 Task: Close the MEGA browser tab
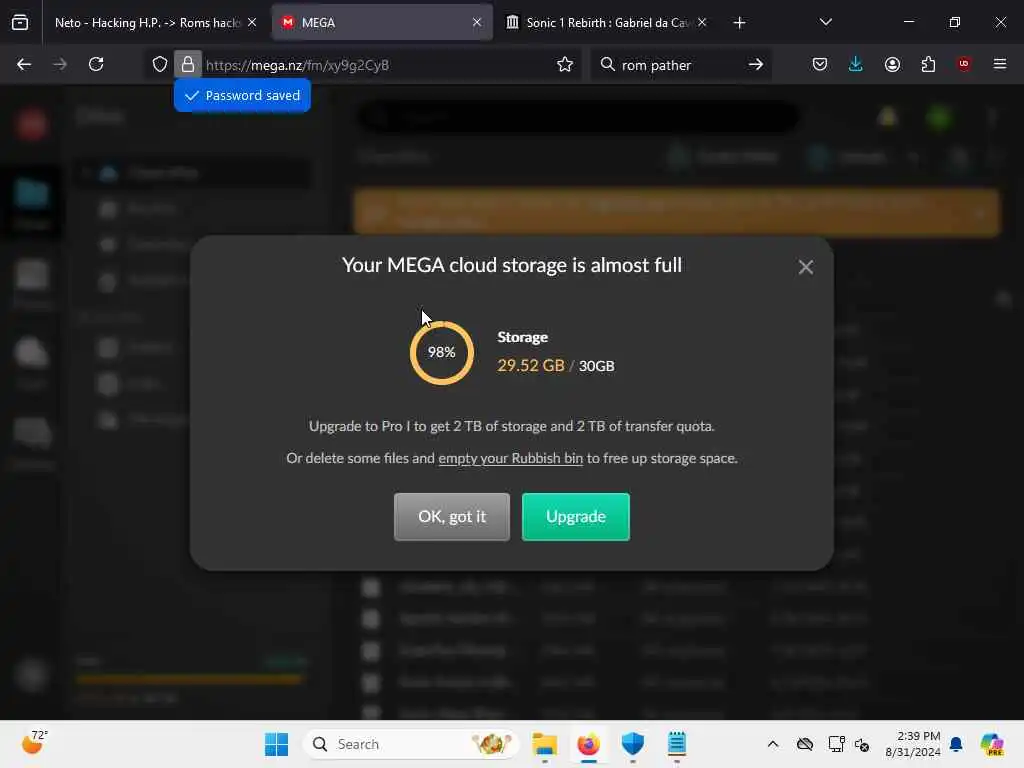click(x=477, y=22)
